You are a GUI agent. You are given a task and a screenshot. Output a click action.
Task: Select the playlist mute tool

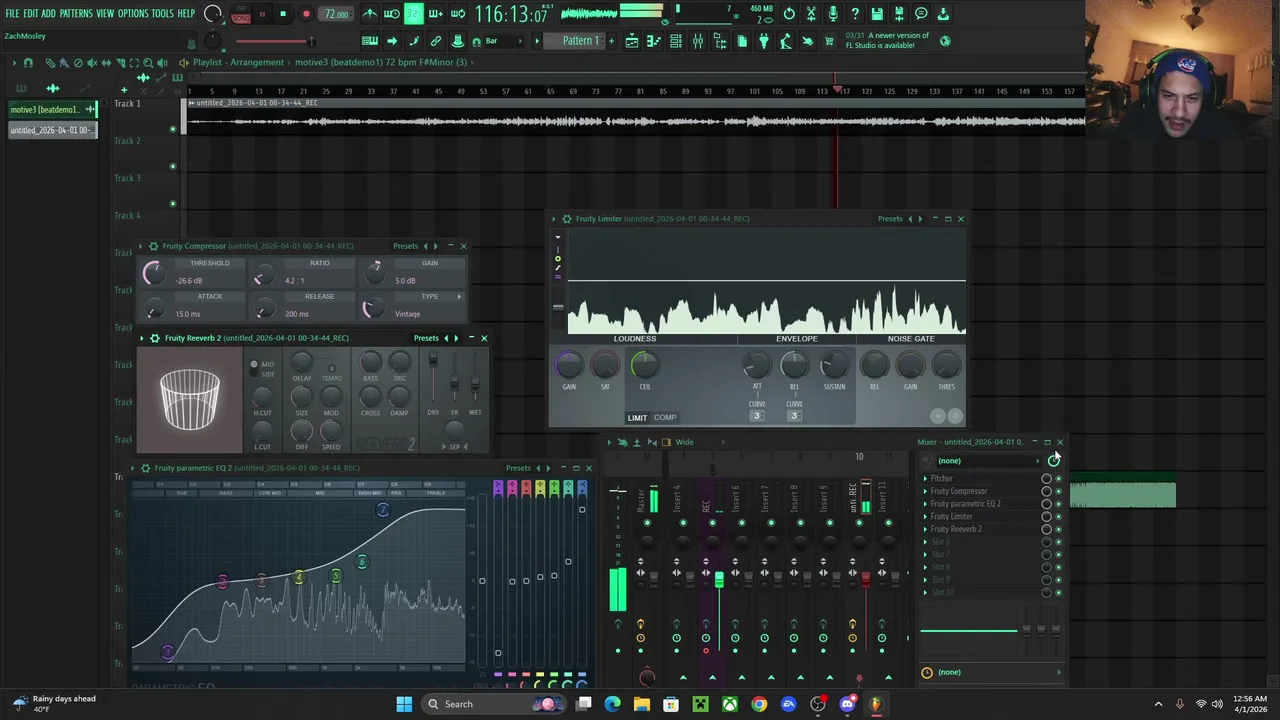point(92,62)
